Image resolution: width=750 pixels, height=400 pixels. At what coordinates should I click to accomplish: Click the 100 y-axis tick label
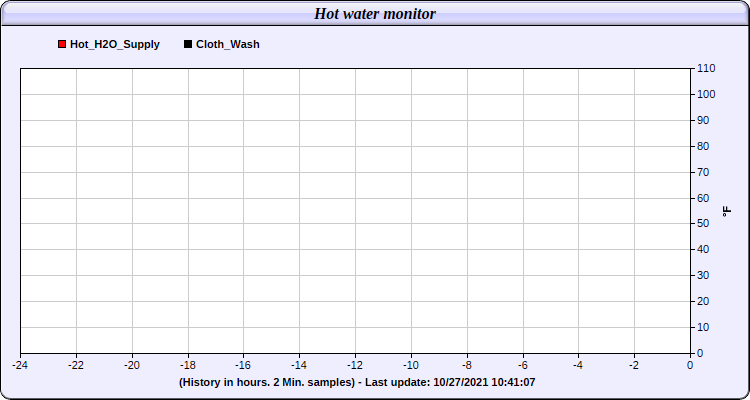pyautogui.click(x=706, y=94)
